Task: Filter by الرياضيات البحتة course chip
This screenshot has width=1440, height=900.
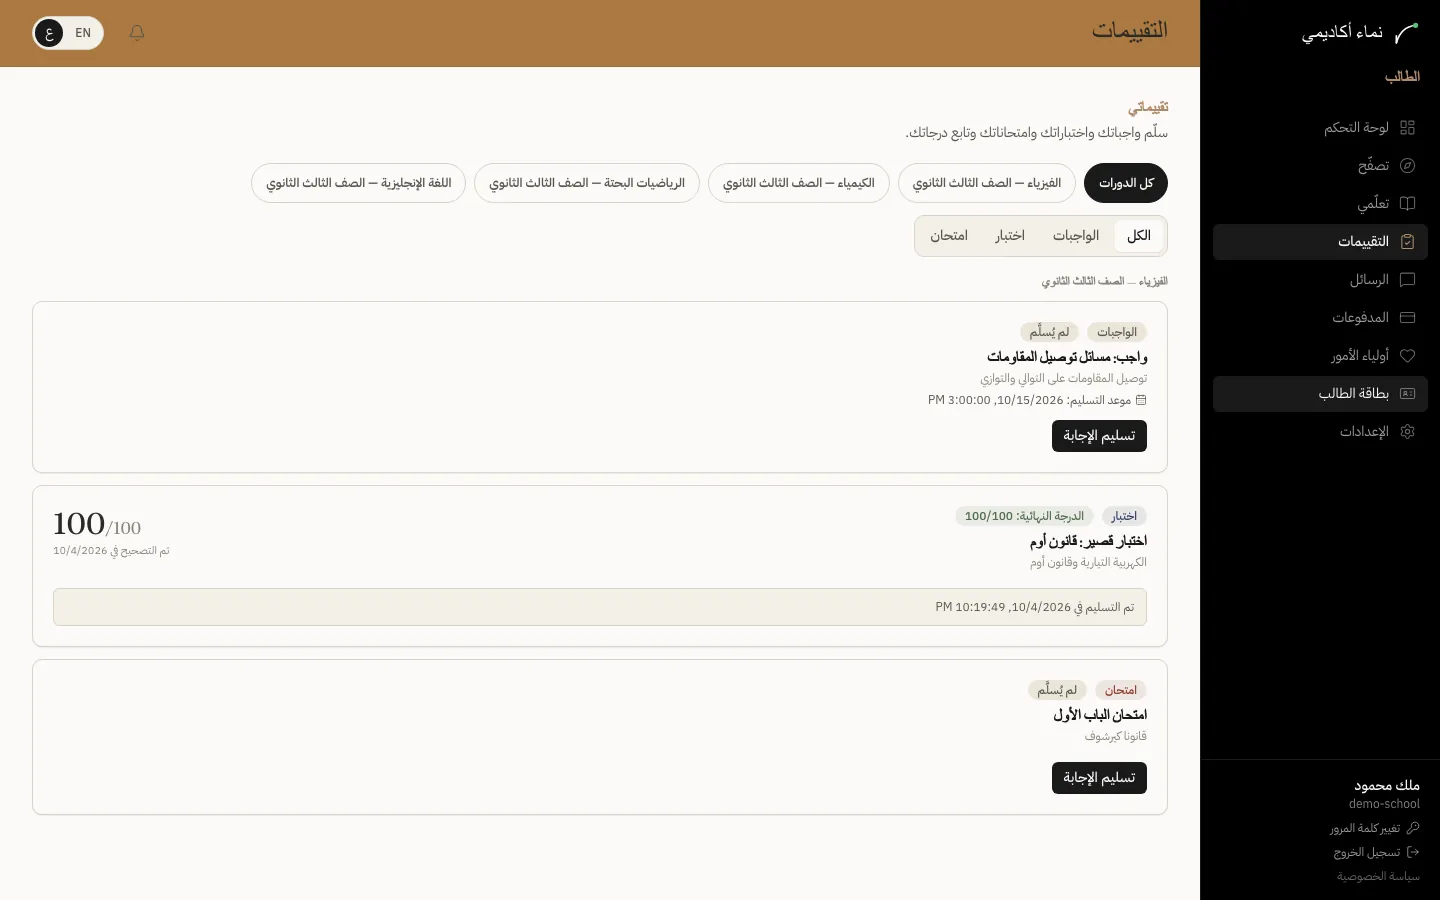Action: (586, 183)
